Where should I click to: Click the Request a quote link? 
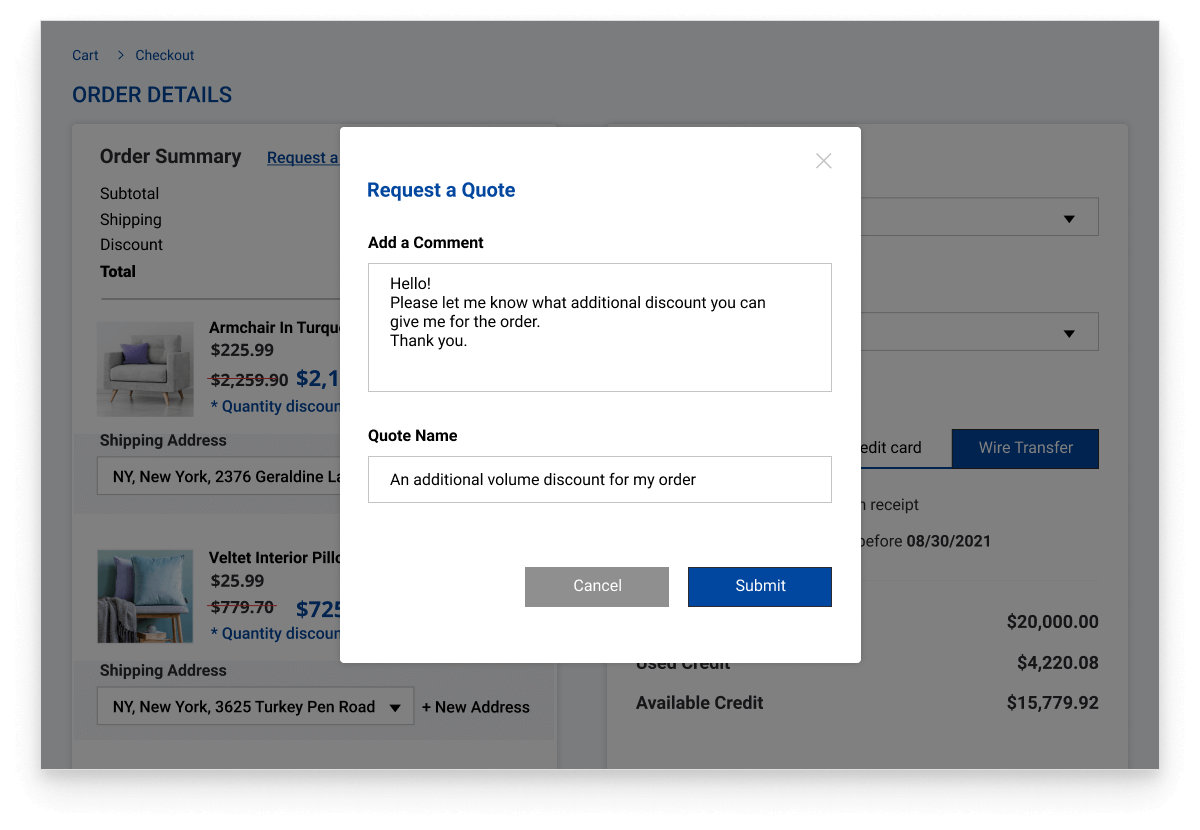[x=302, y=158]
